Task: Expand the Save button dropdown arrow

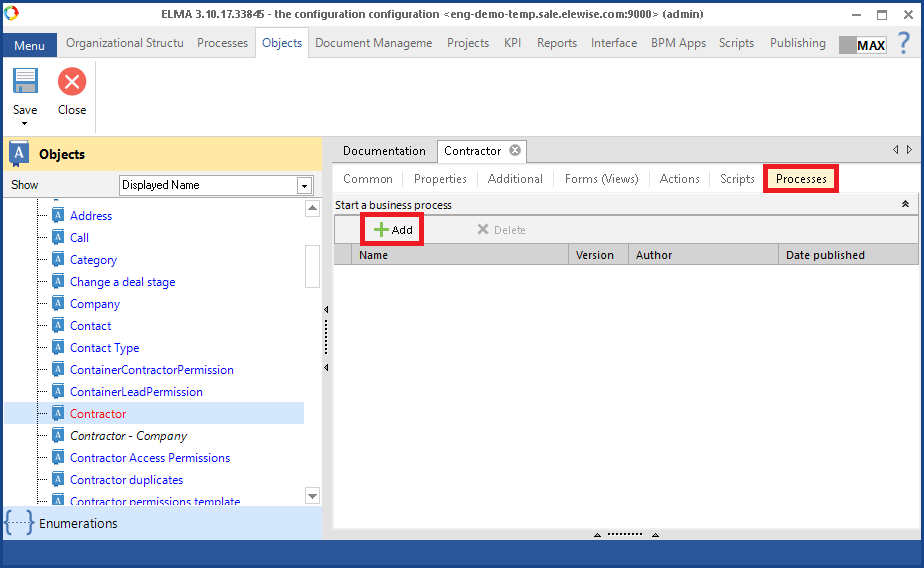Action: tap(25, 124)
